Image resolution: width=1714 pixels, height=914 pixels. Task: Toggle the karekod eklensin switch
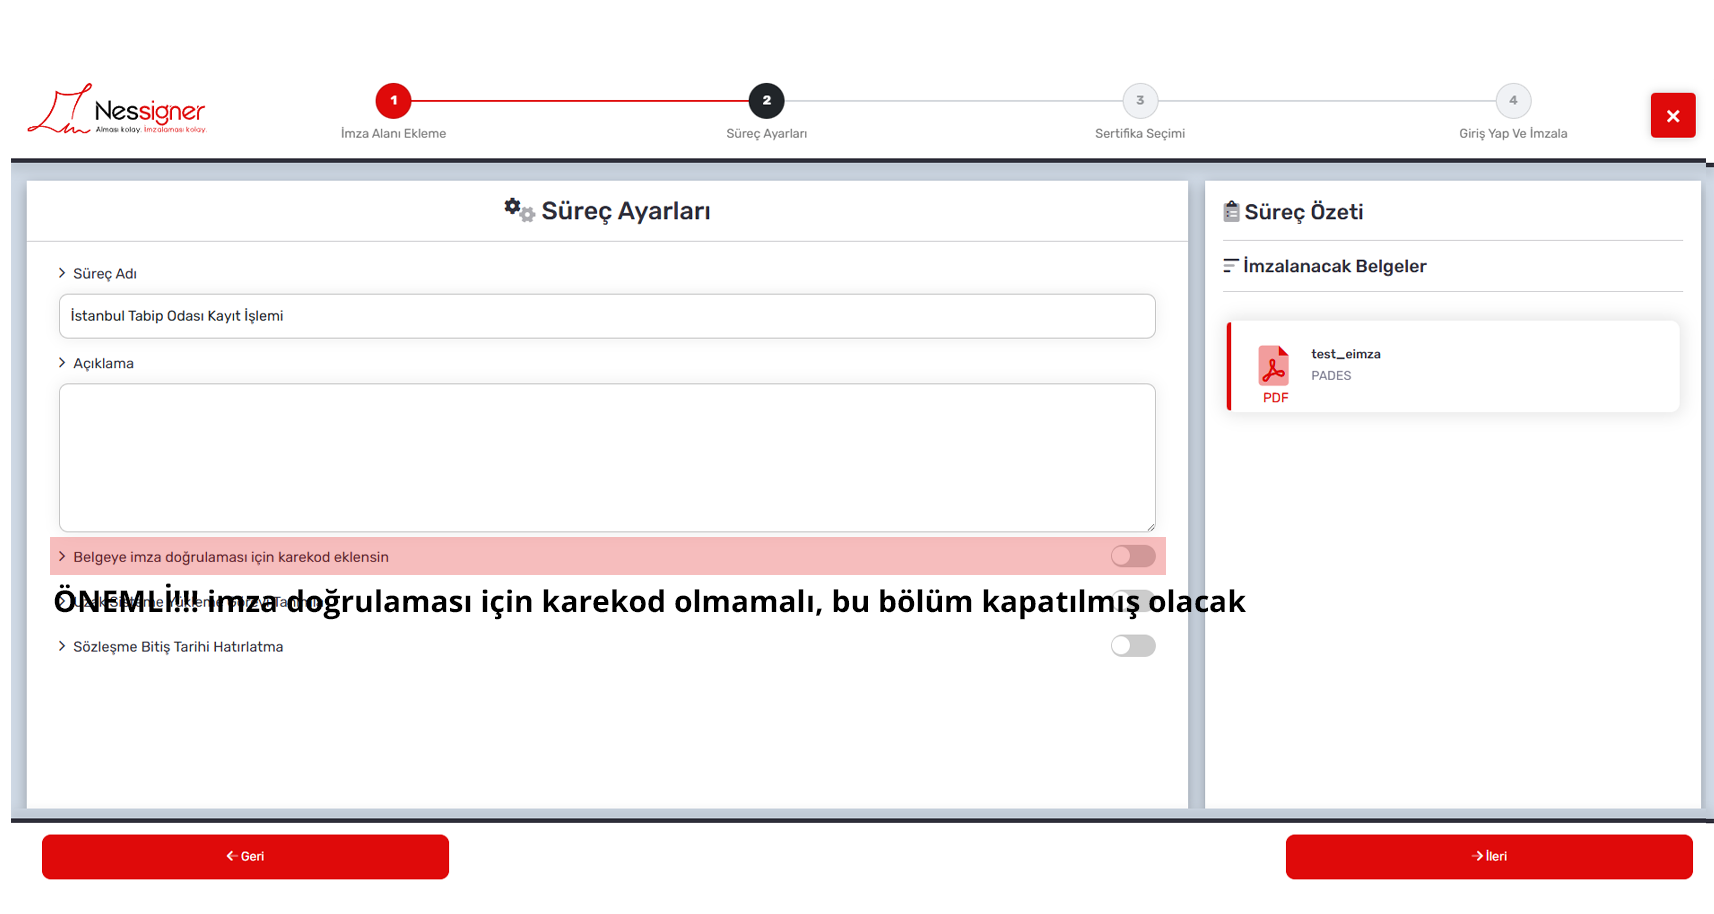1132,556
